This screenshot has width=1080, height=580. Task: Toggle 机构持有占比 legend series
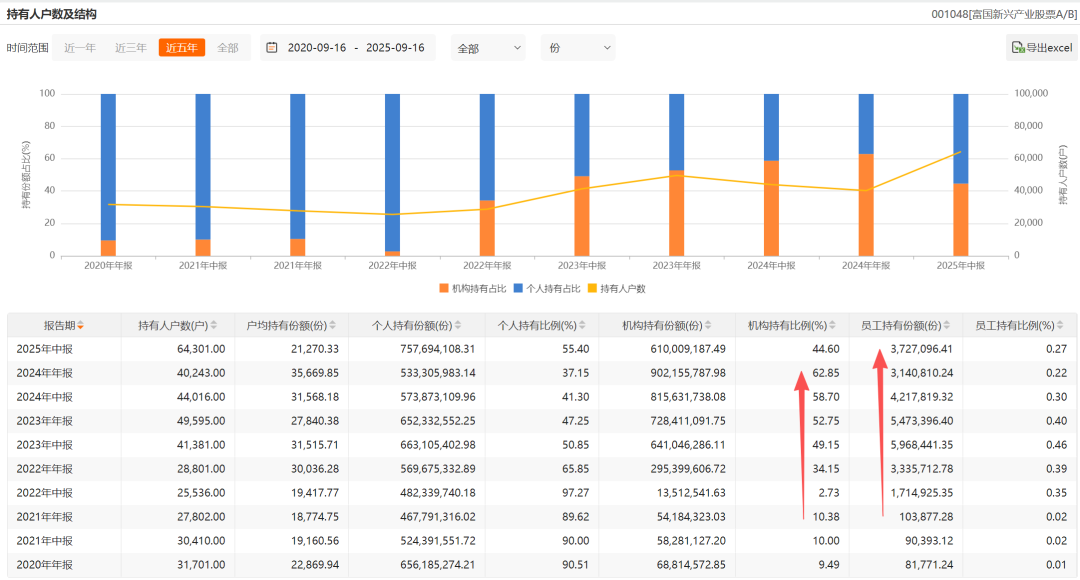(475, 289)
